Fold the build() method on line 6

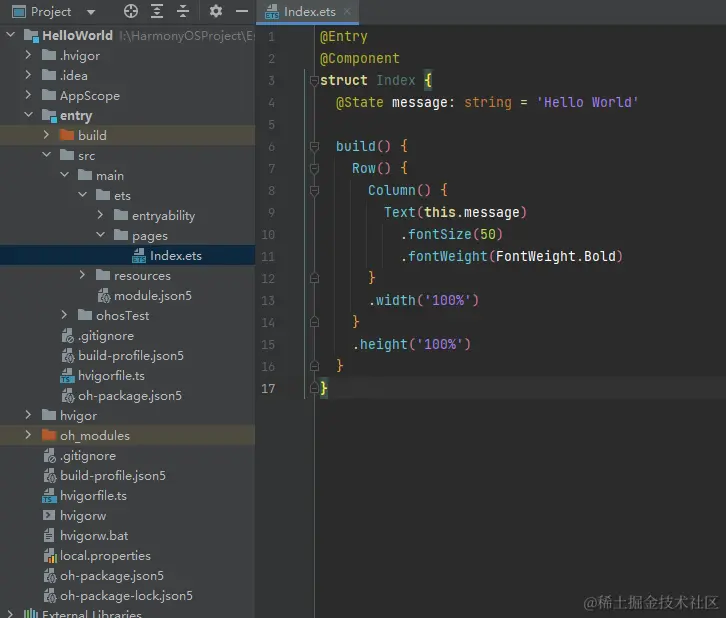point(314,147)
